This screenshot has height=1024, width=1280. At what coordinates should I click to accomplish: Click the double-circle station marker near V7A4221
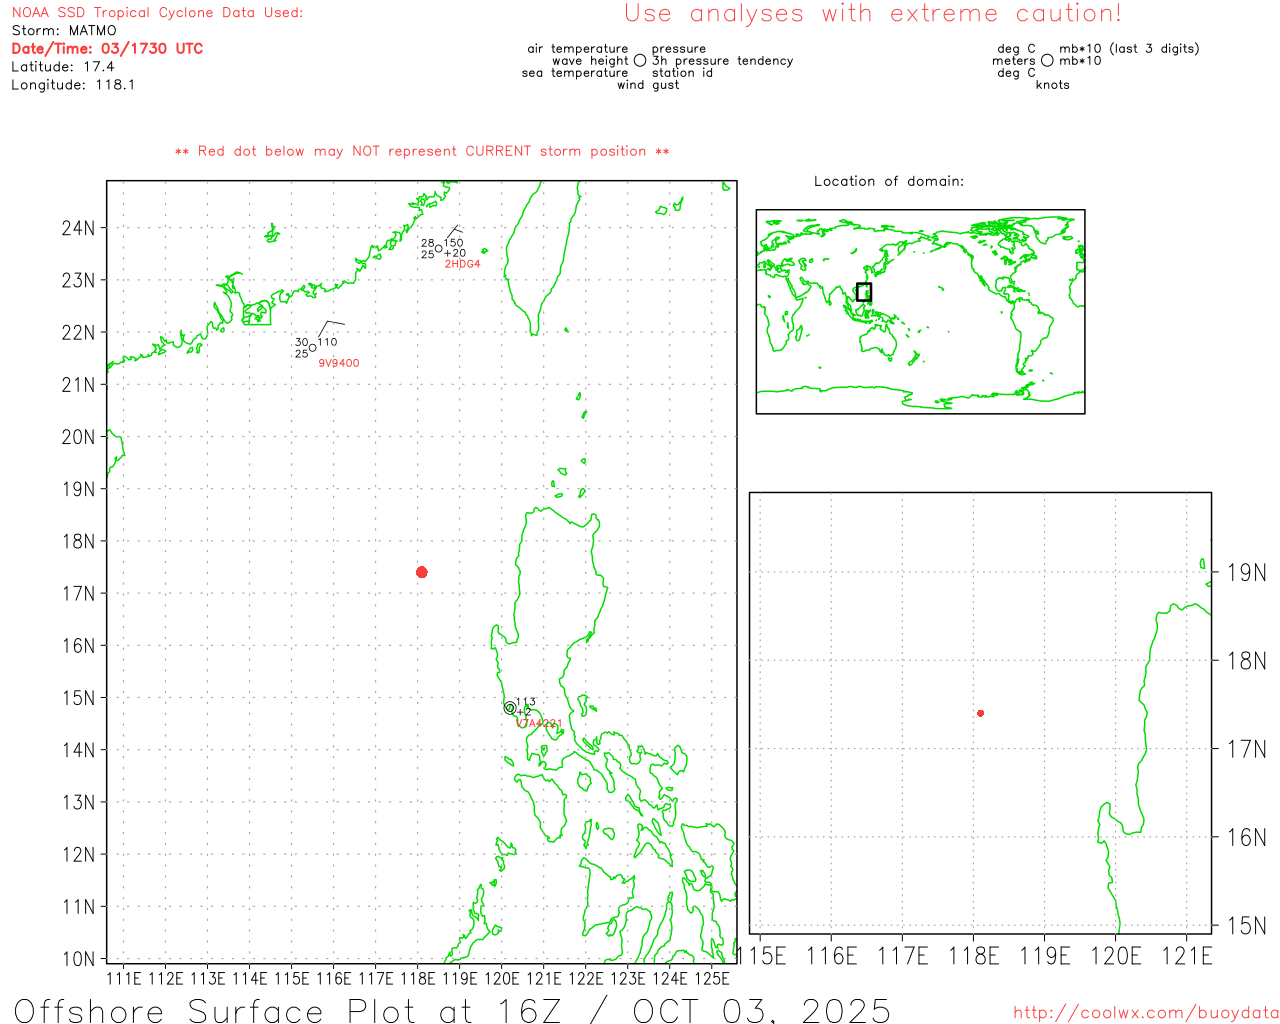510,708
